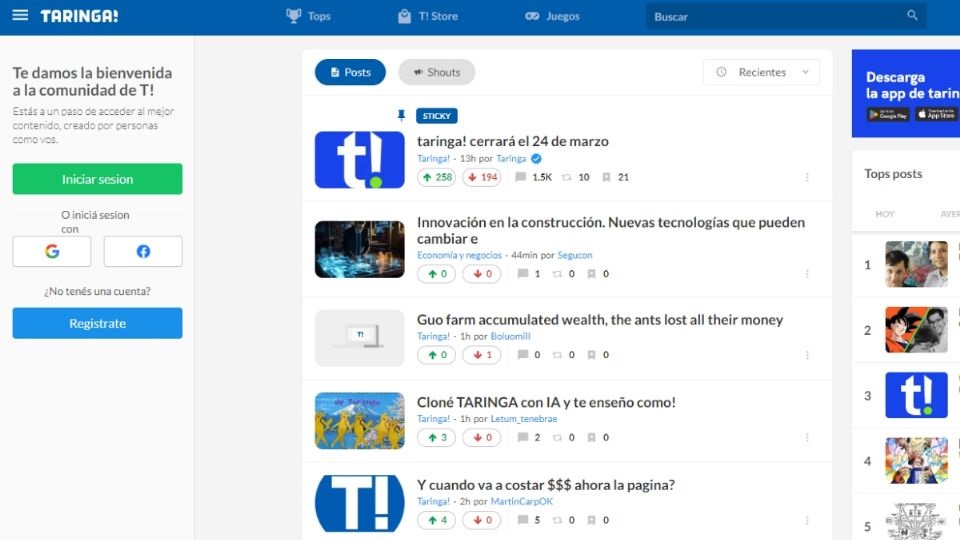Open post 'Innovación en la construcción'
This screenshot has height=540, width=960.
click(611, 230)
